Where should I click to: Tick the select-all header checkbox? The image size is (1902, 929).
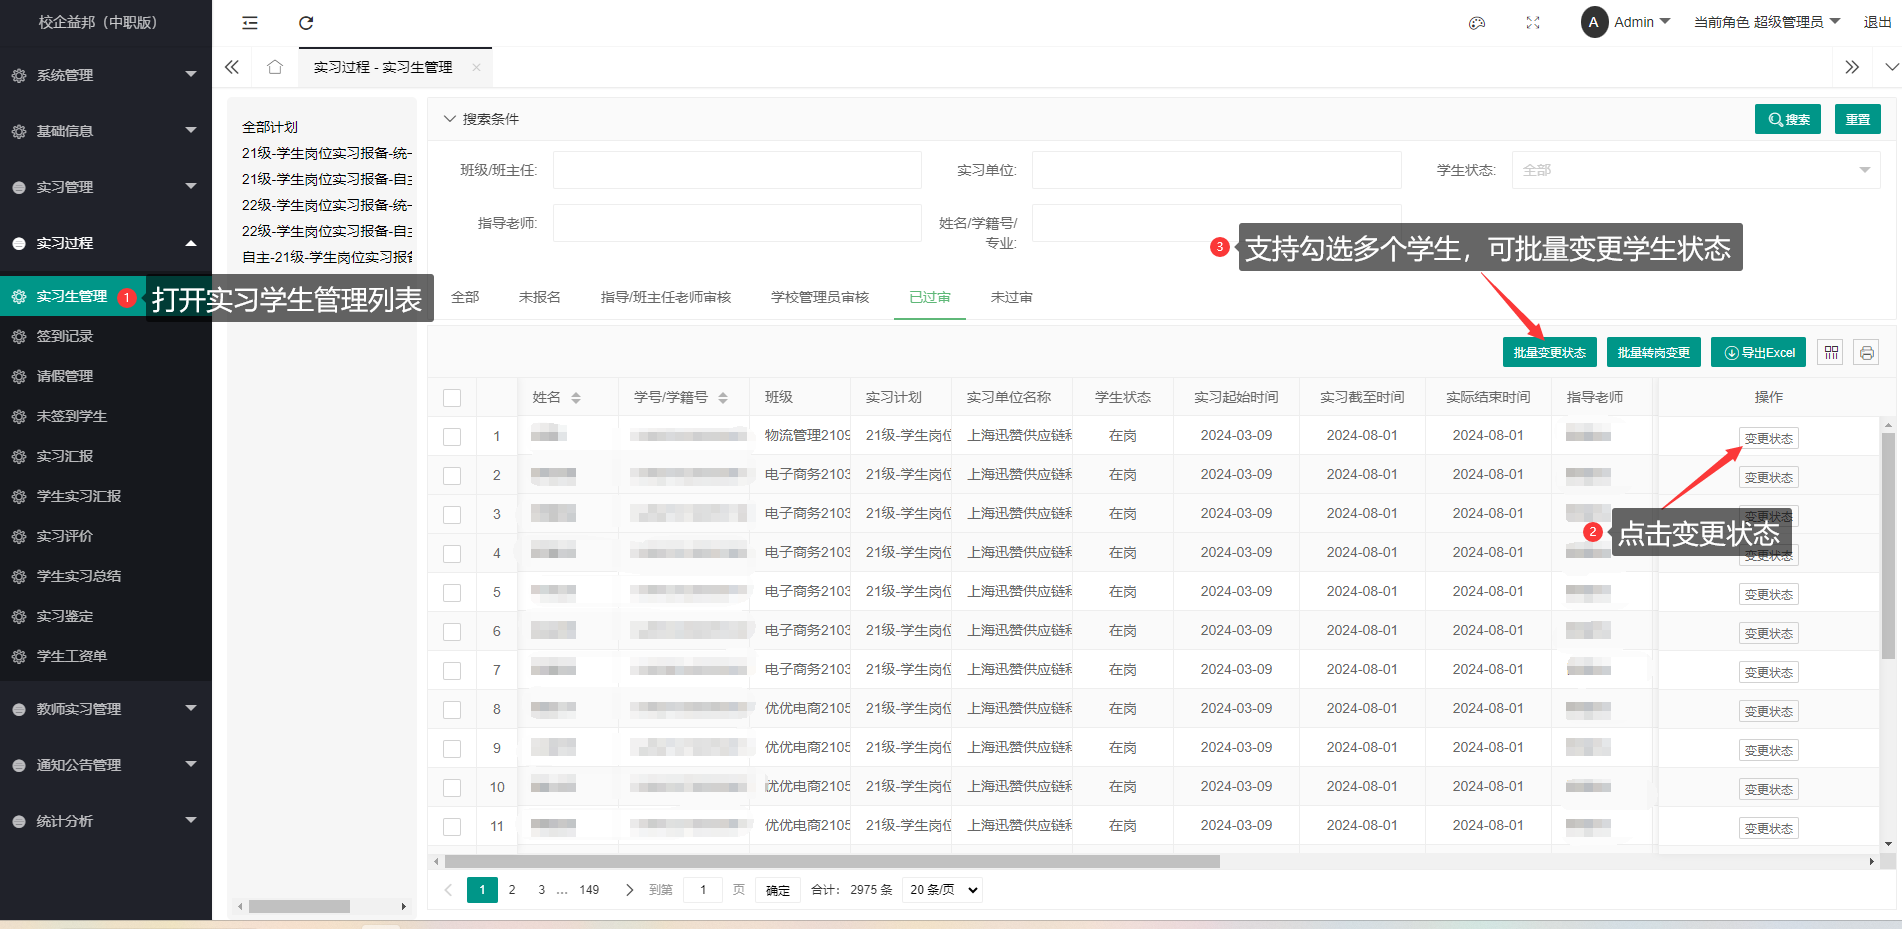pyautogui.click(x=452, y=398)
